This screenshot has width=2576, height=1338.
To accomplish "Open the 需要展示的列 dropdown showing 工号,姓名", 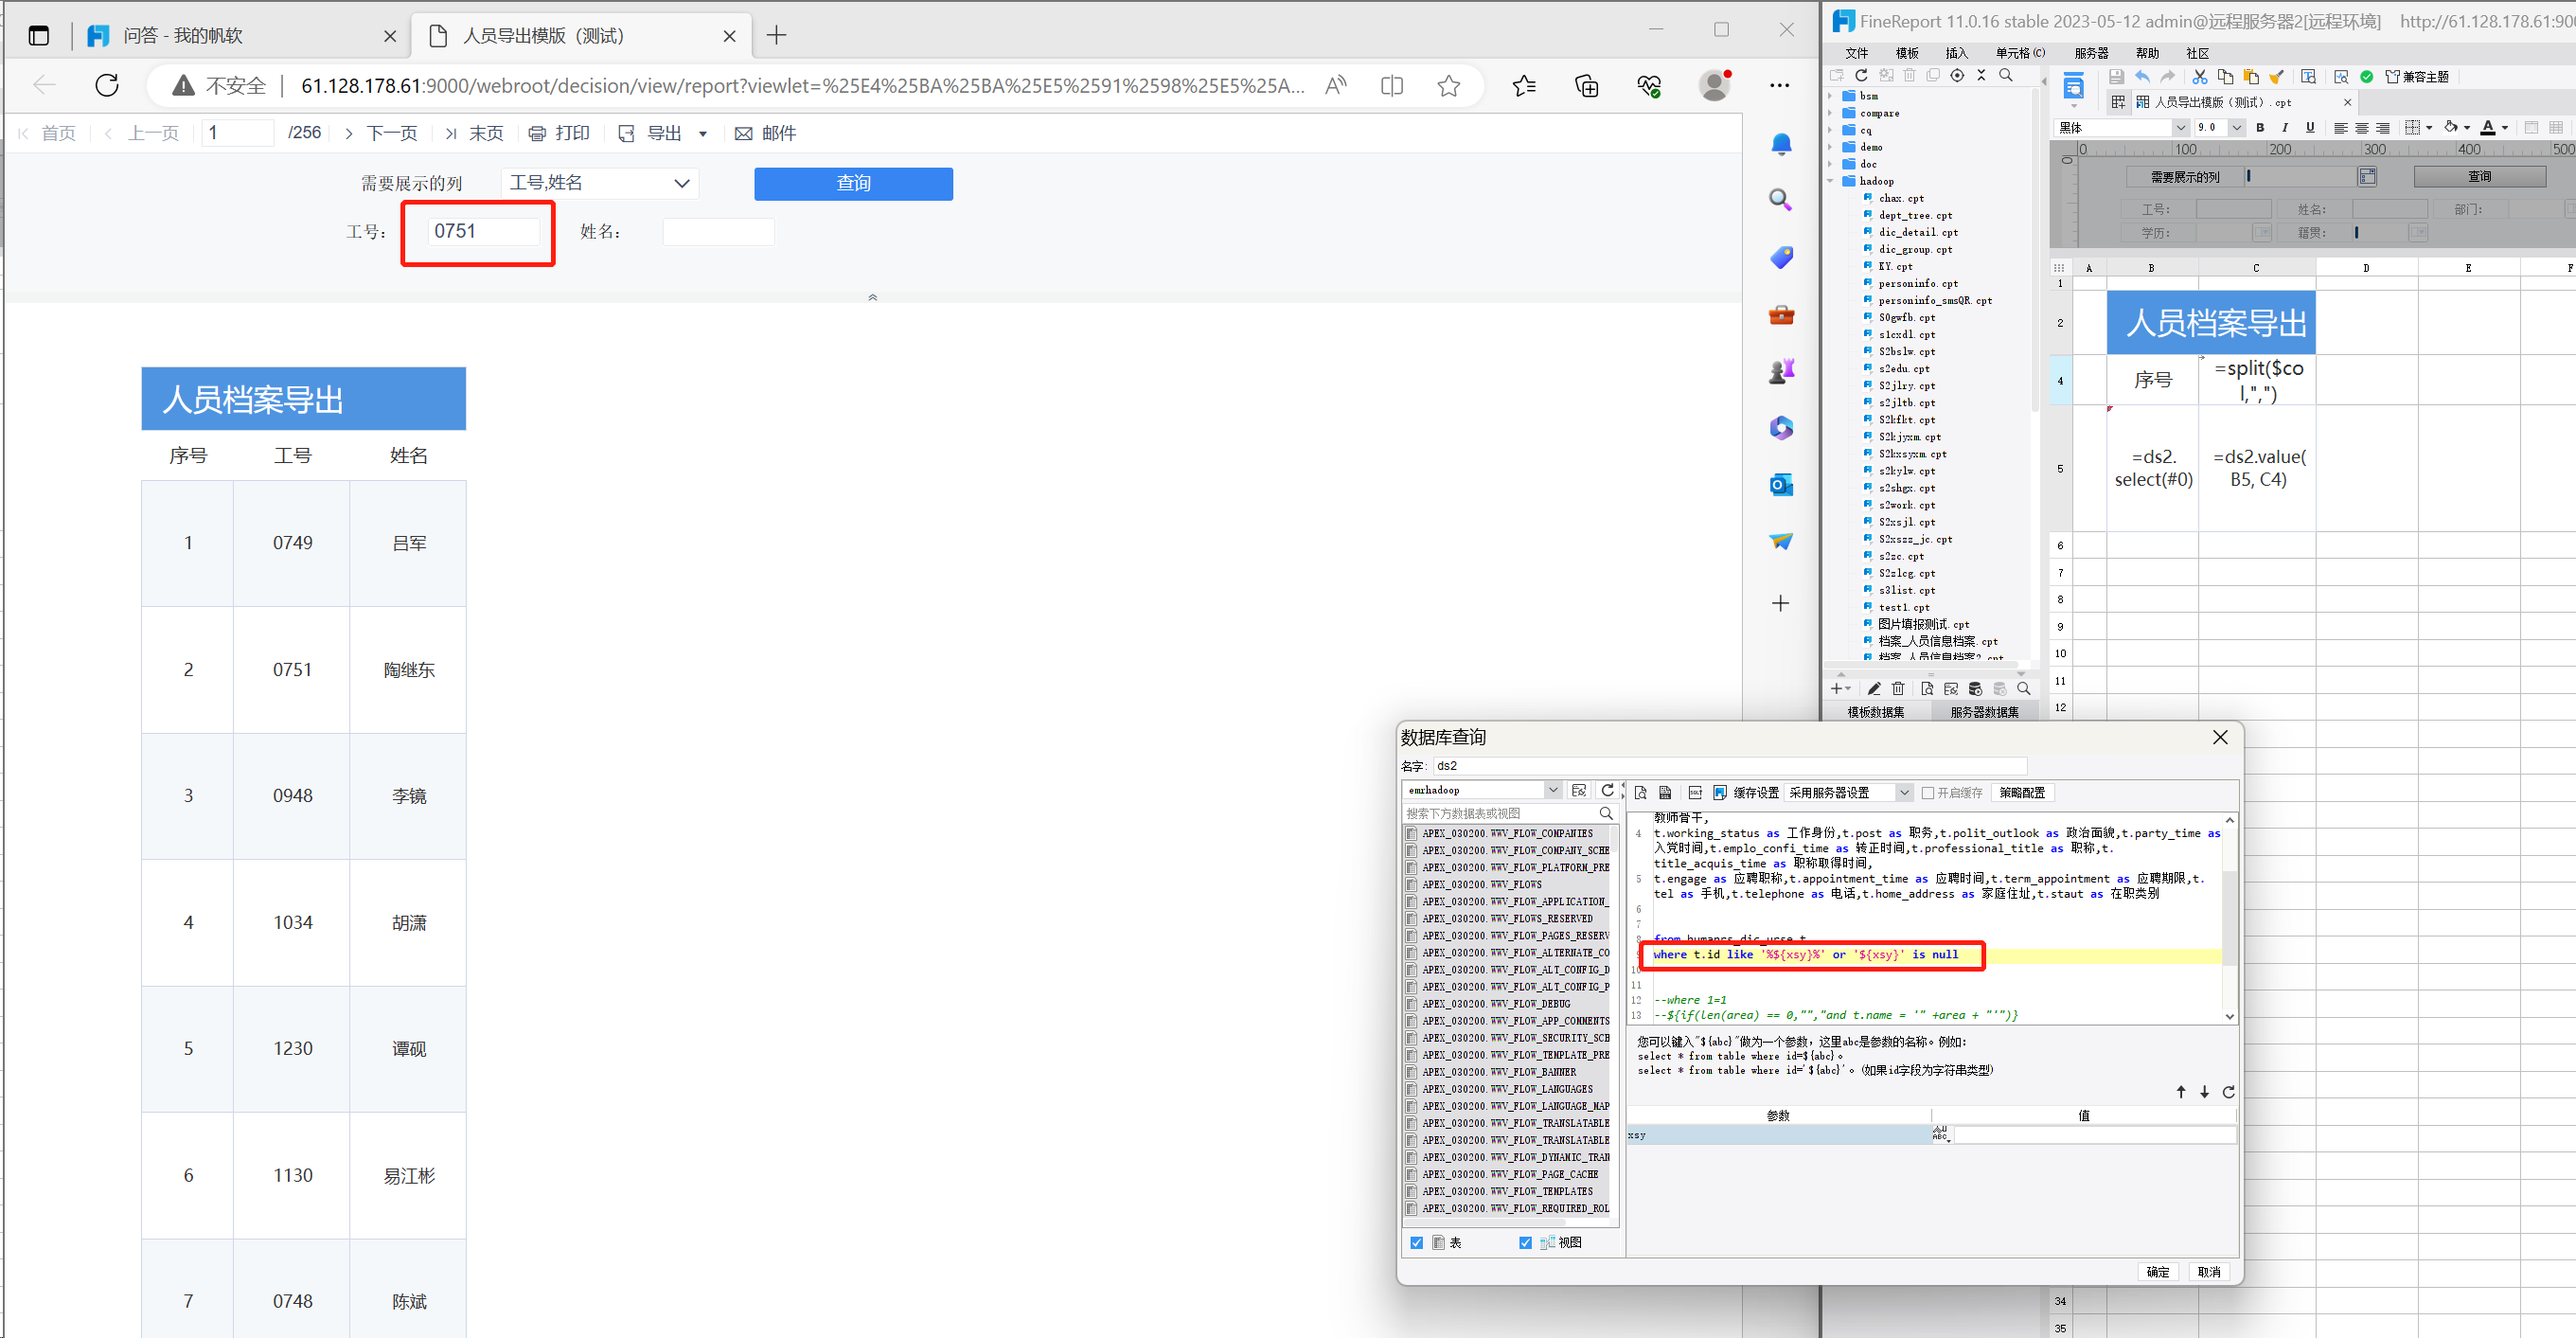I will click(600, 183).
